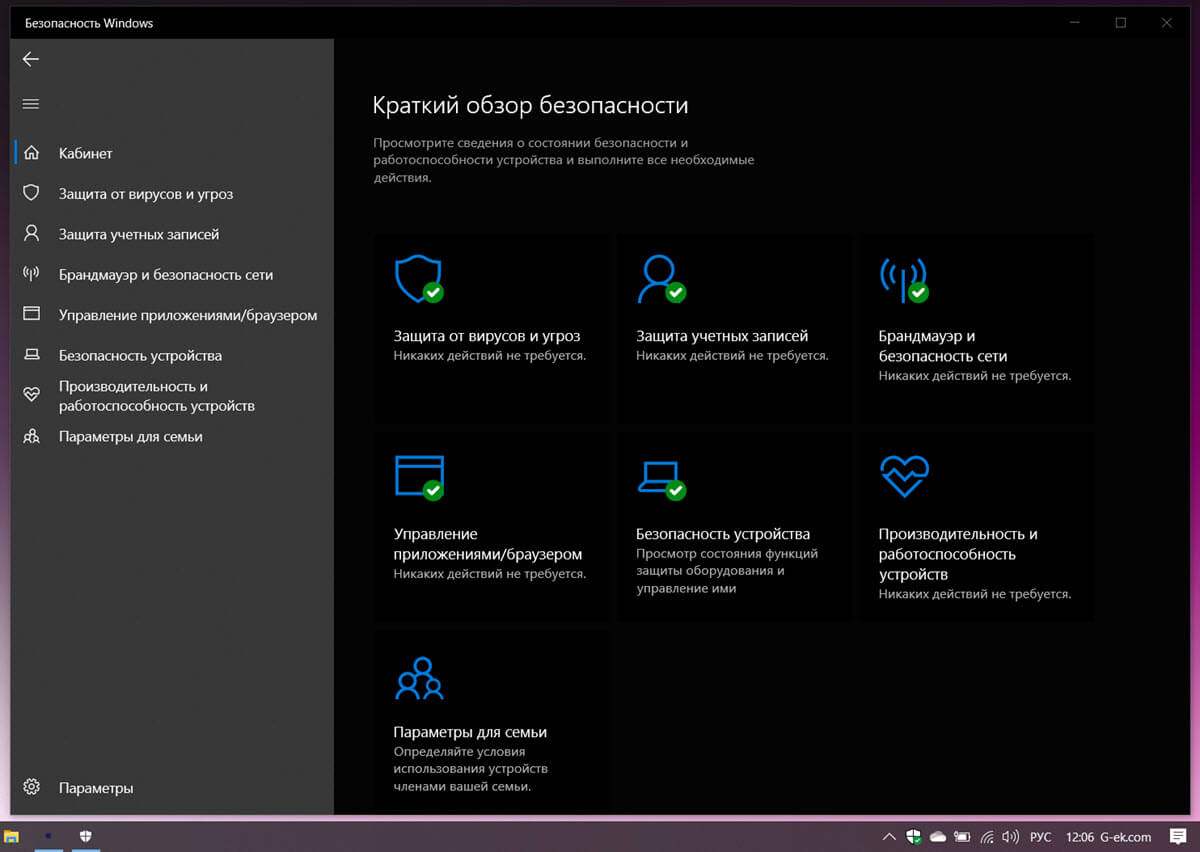Click the large shield icon on the virus protection tile

[418, 278]
